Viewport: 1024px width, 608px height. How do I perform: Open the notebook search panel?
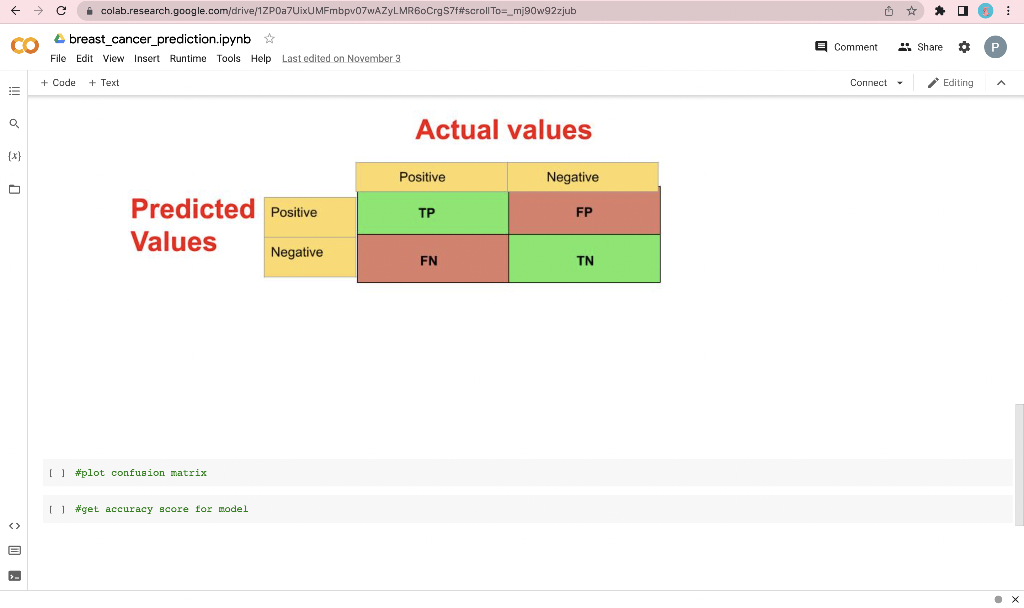click(x=14, y=124)
